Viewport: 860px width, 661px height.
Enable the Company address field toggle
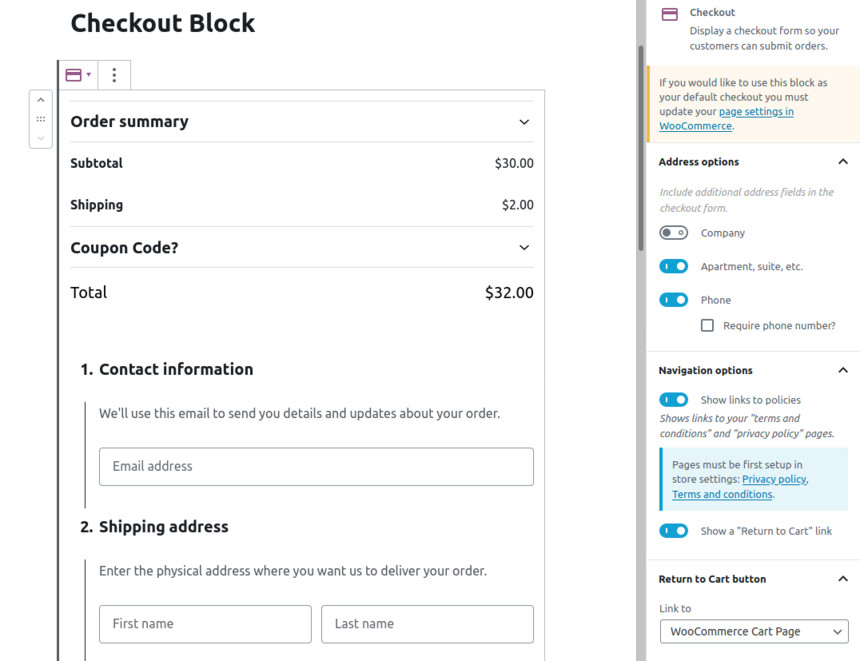point(674,233)
